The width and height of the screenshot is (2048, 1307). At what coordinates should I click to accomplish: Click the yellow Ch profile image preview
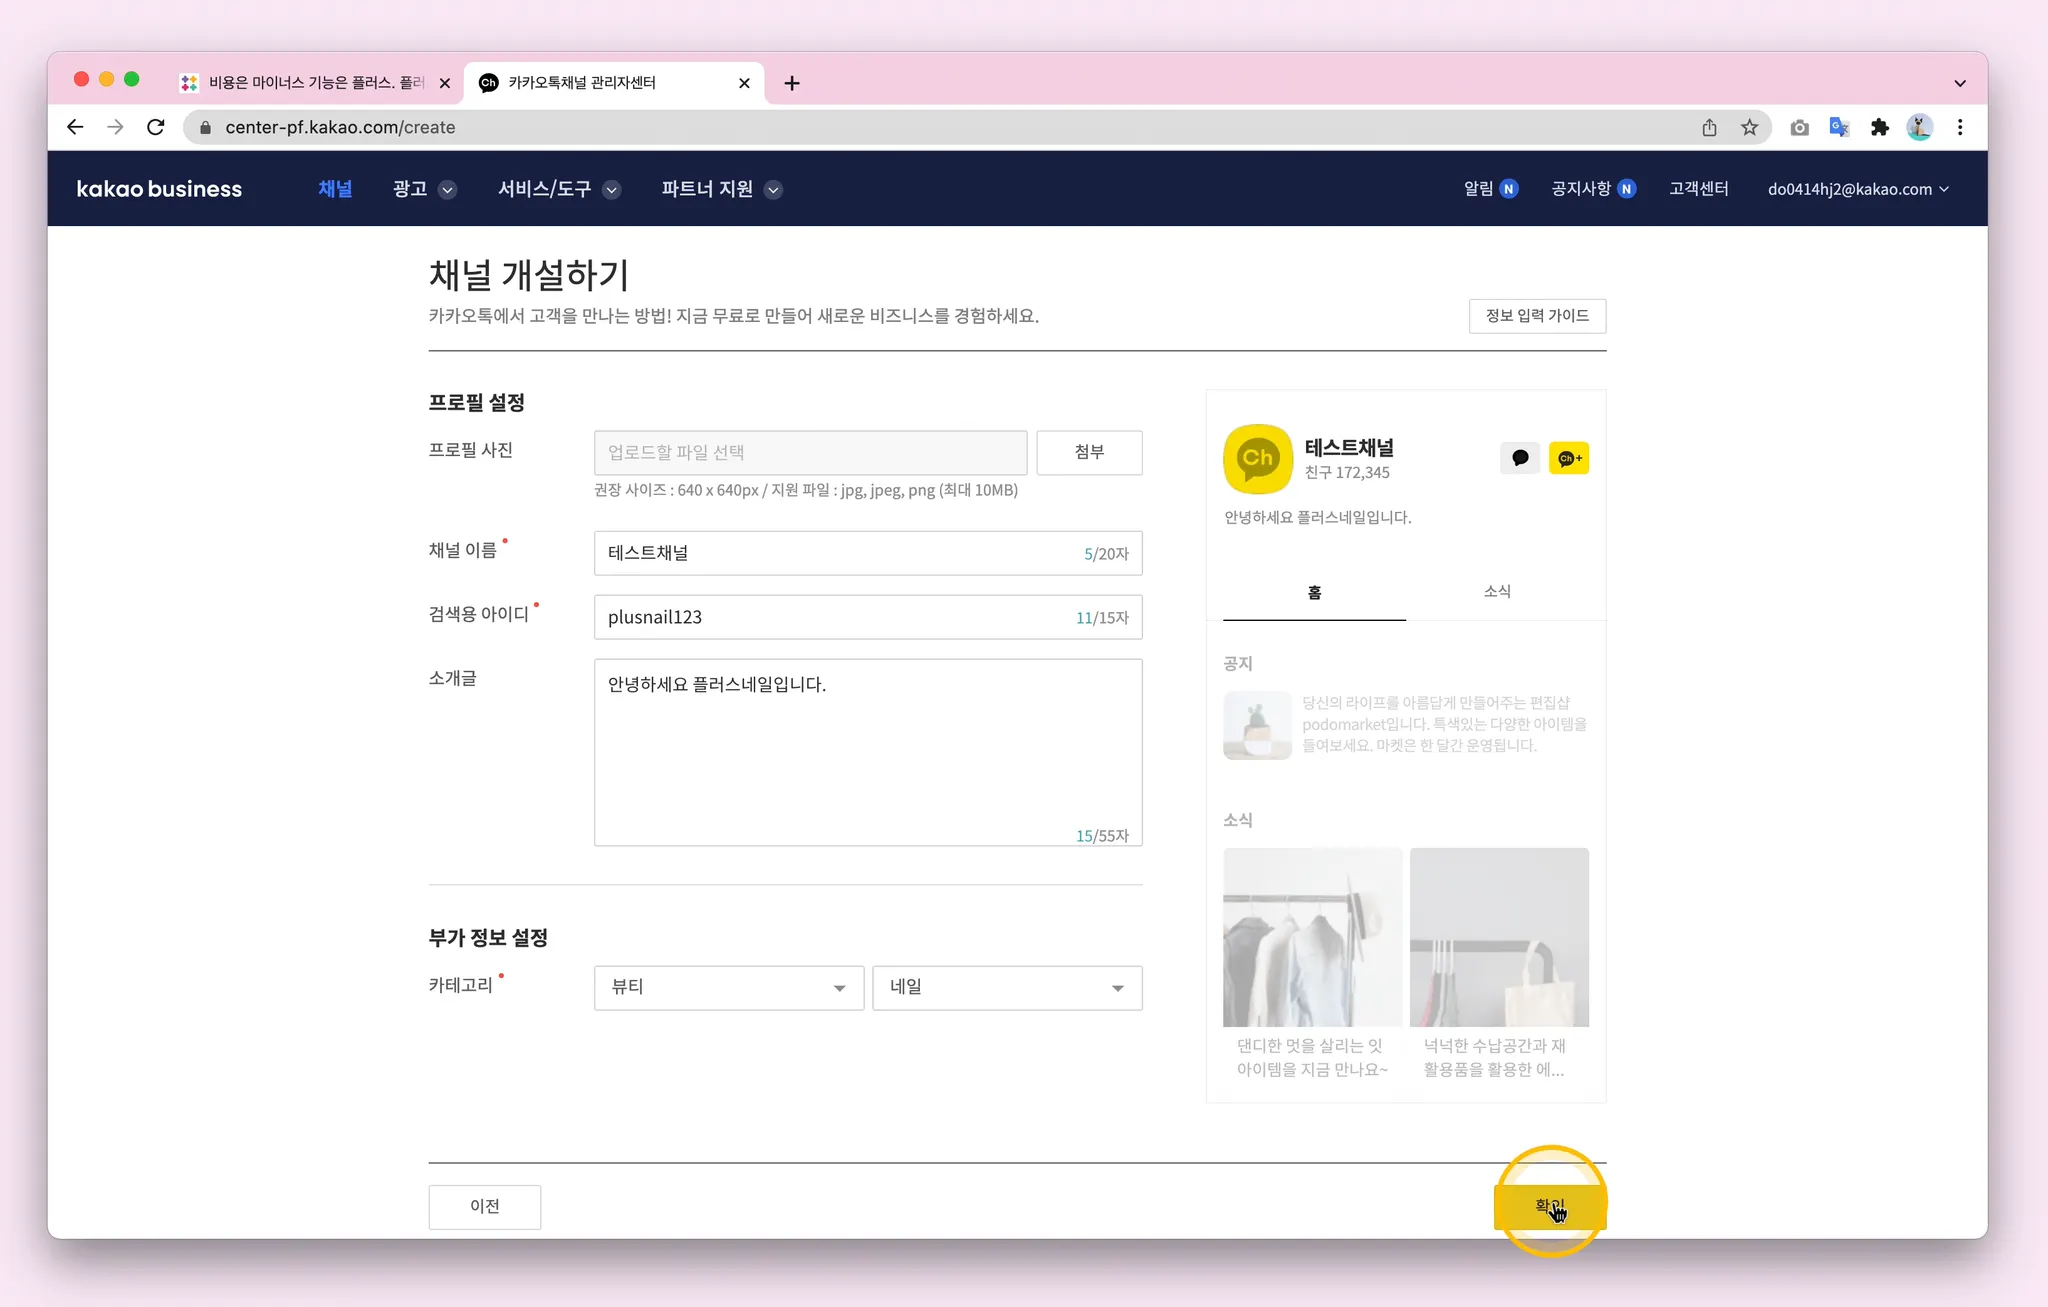[x=1258, y=459]
